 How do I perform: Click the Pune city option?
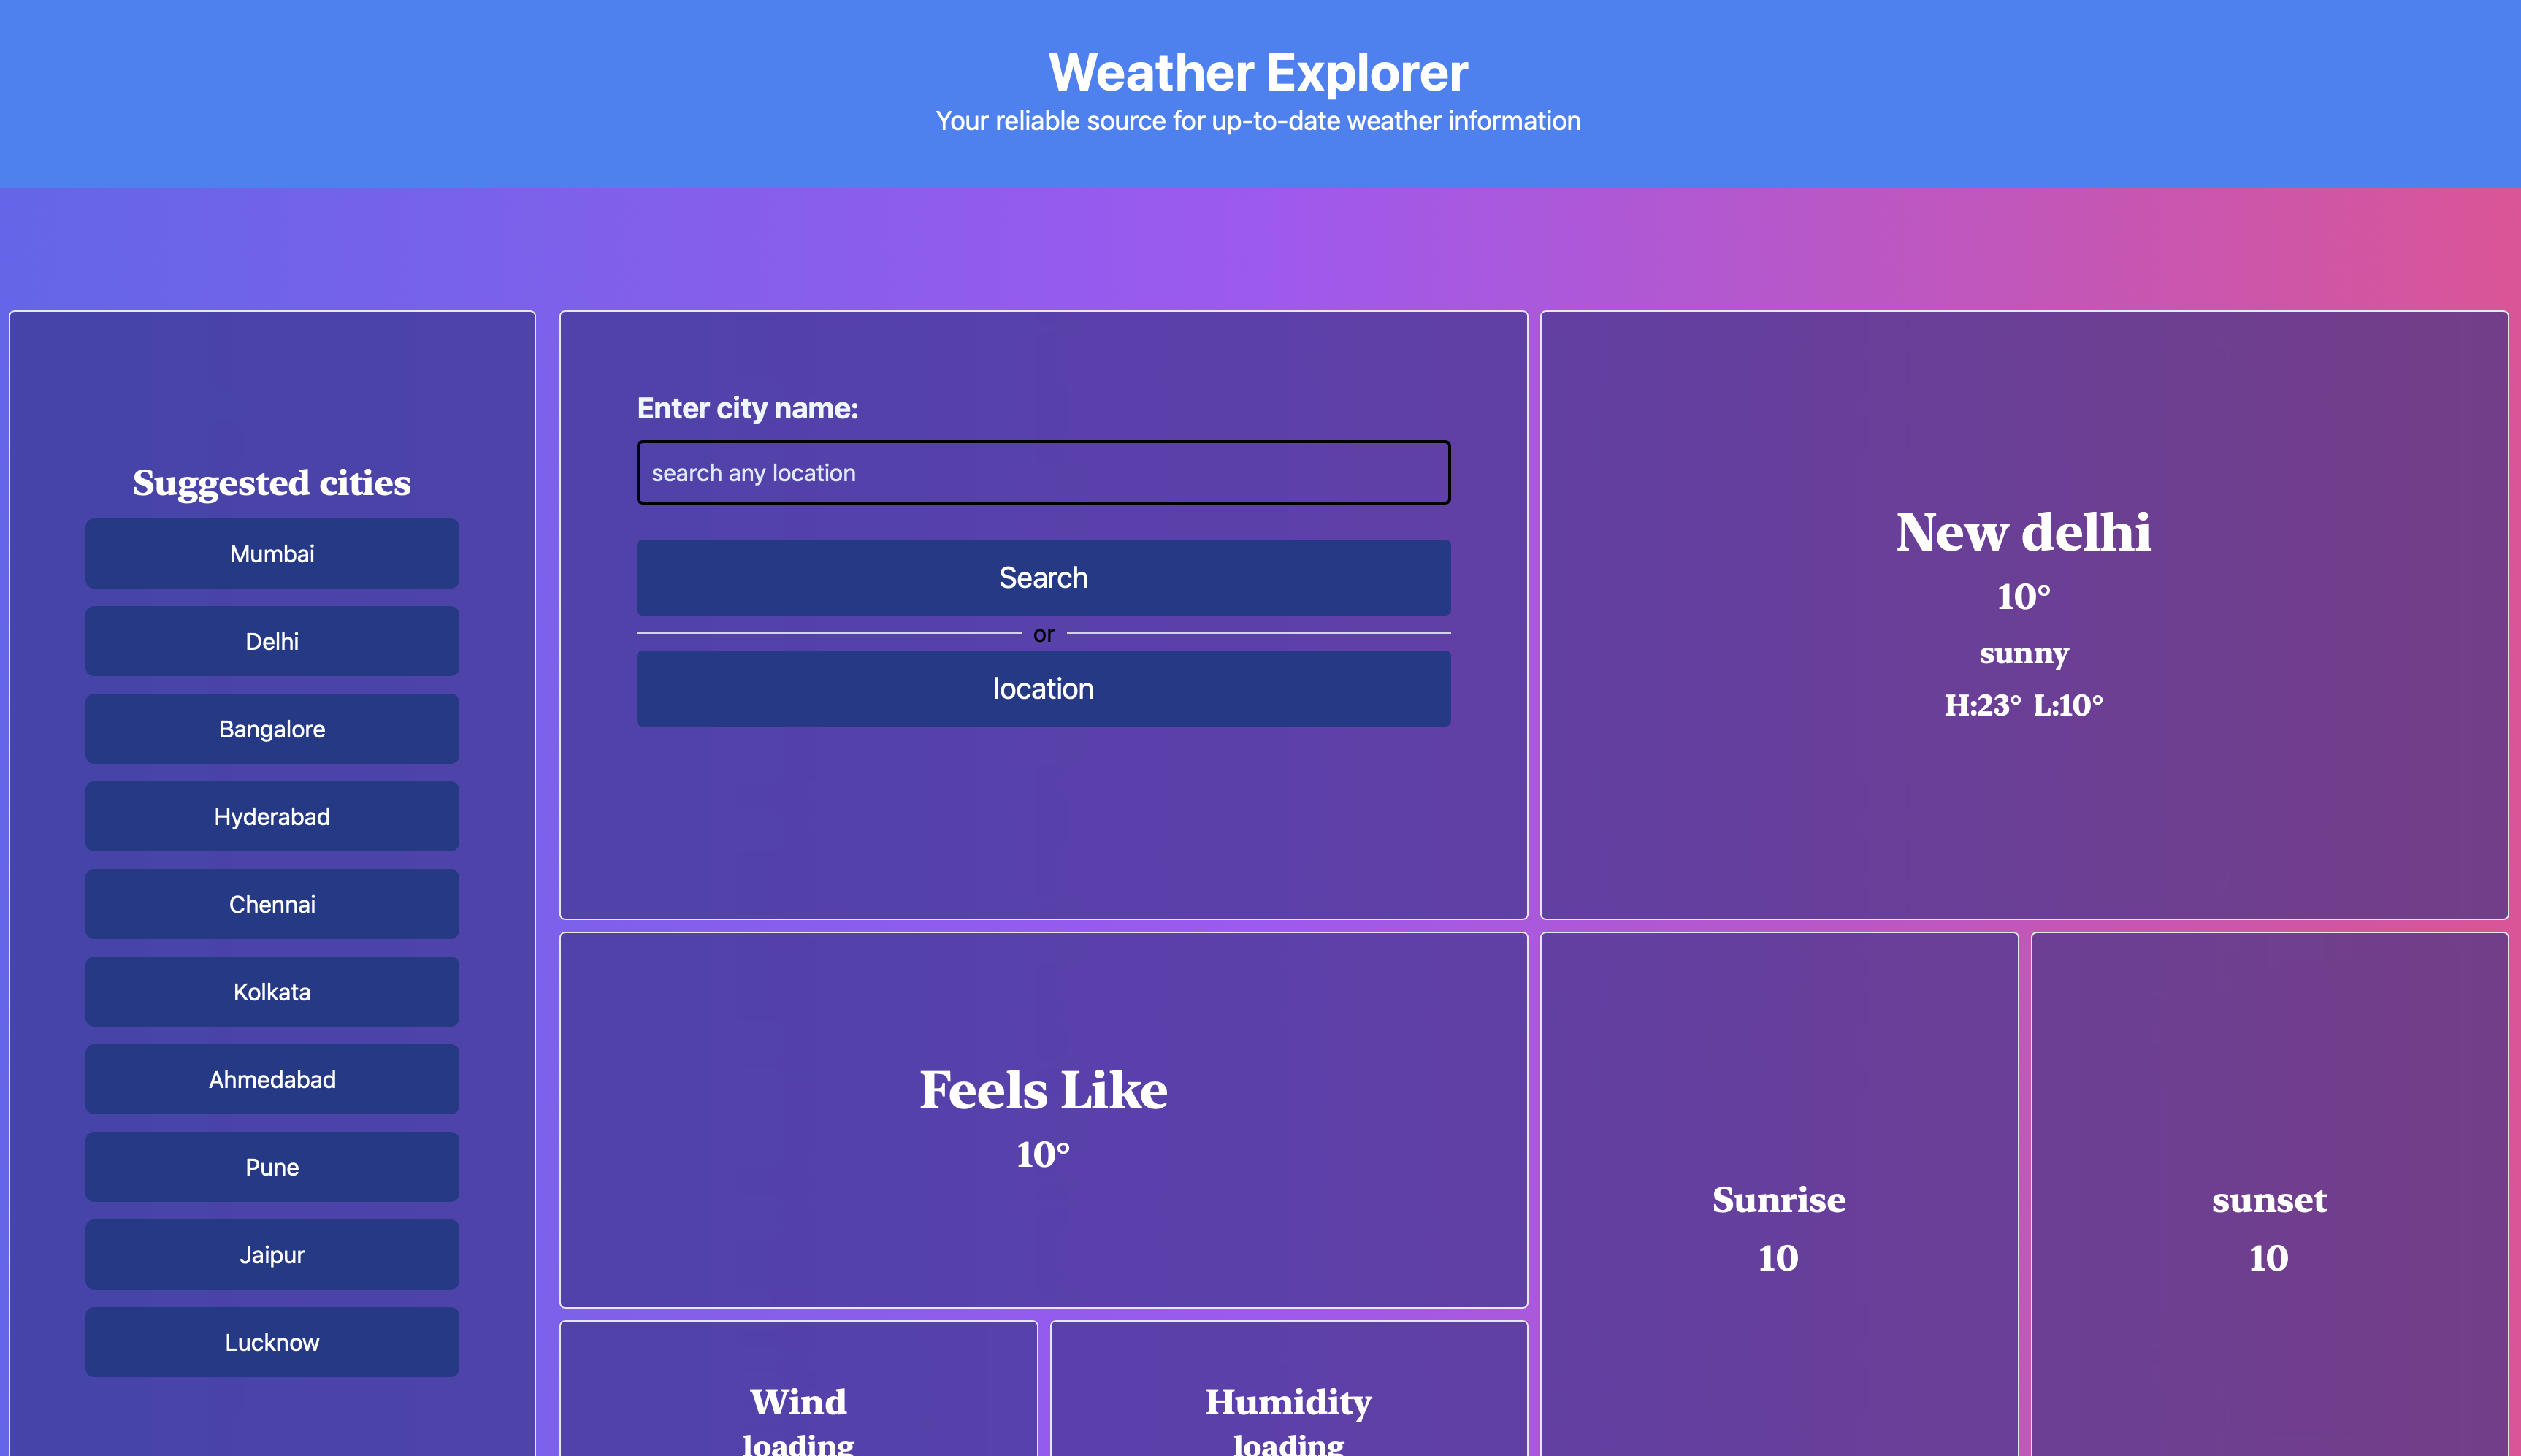pos(270,1167)
